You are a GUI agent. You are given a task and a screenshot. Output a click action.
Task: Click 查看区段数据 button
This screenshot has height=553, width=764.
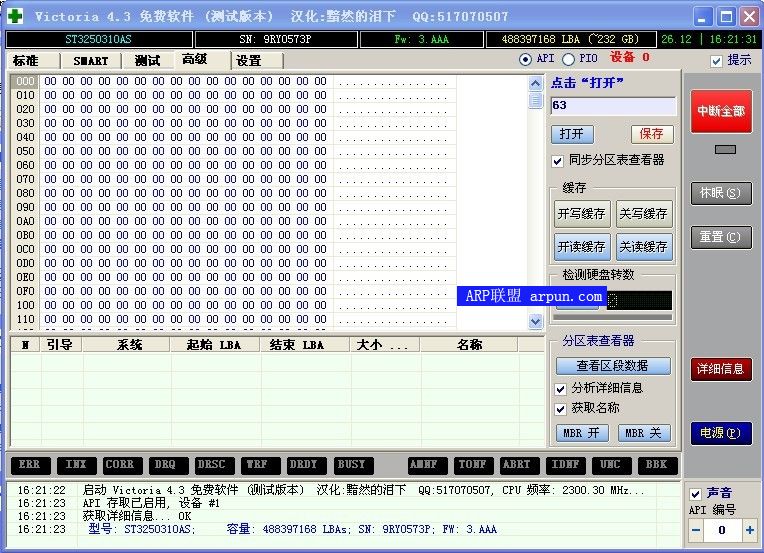pos(613,366)
